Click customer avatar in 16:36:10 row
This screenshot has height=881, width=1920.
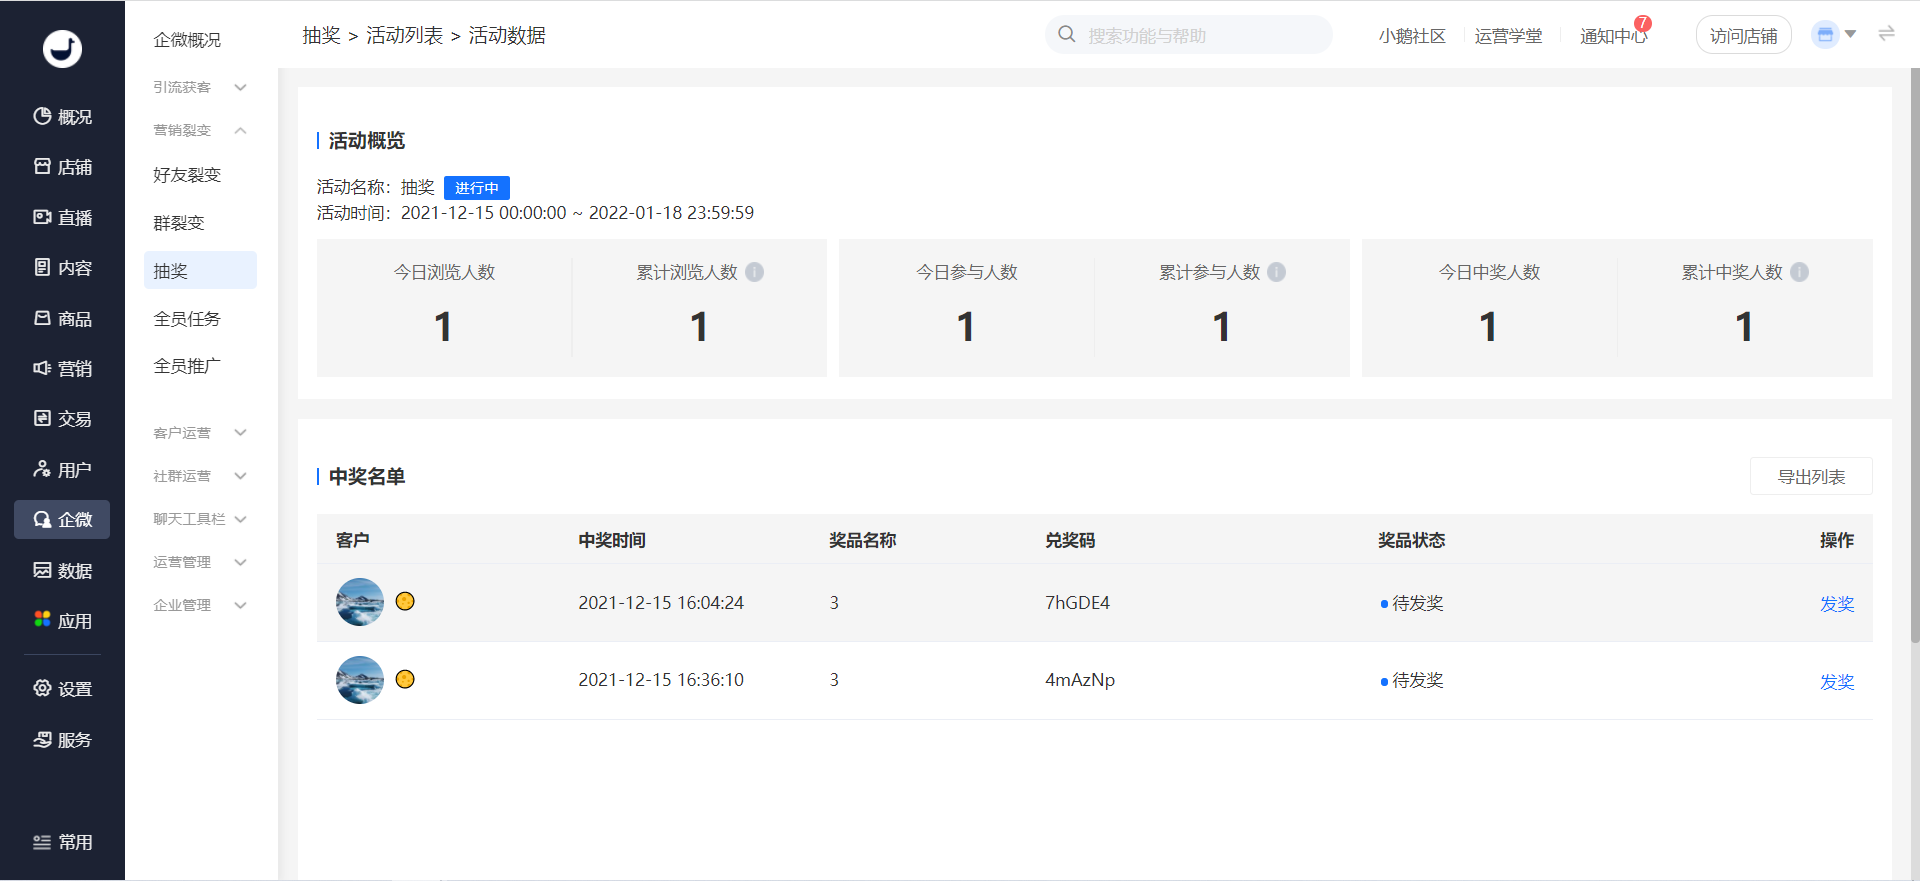click(360, 680)
